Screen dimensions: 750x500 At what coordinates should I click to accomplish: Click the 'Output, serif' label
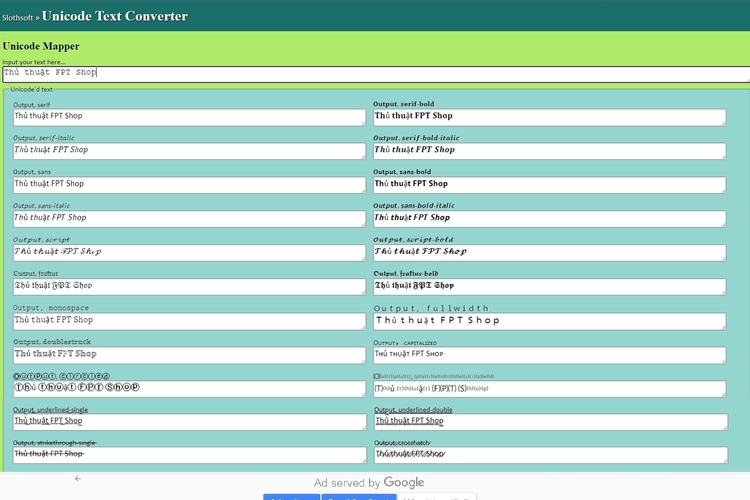click(32, 105)
